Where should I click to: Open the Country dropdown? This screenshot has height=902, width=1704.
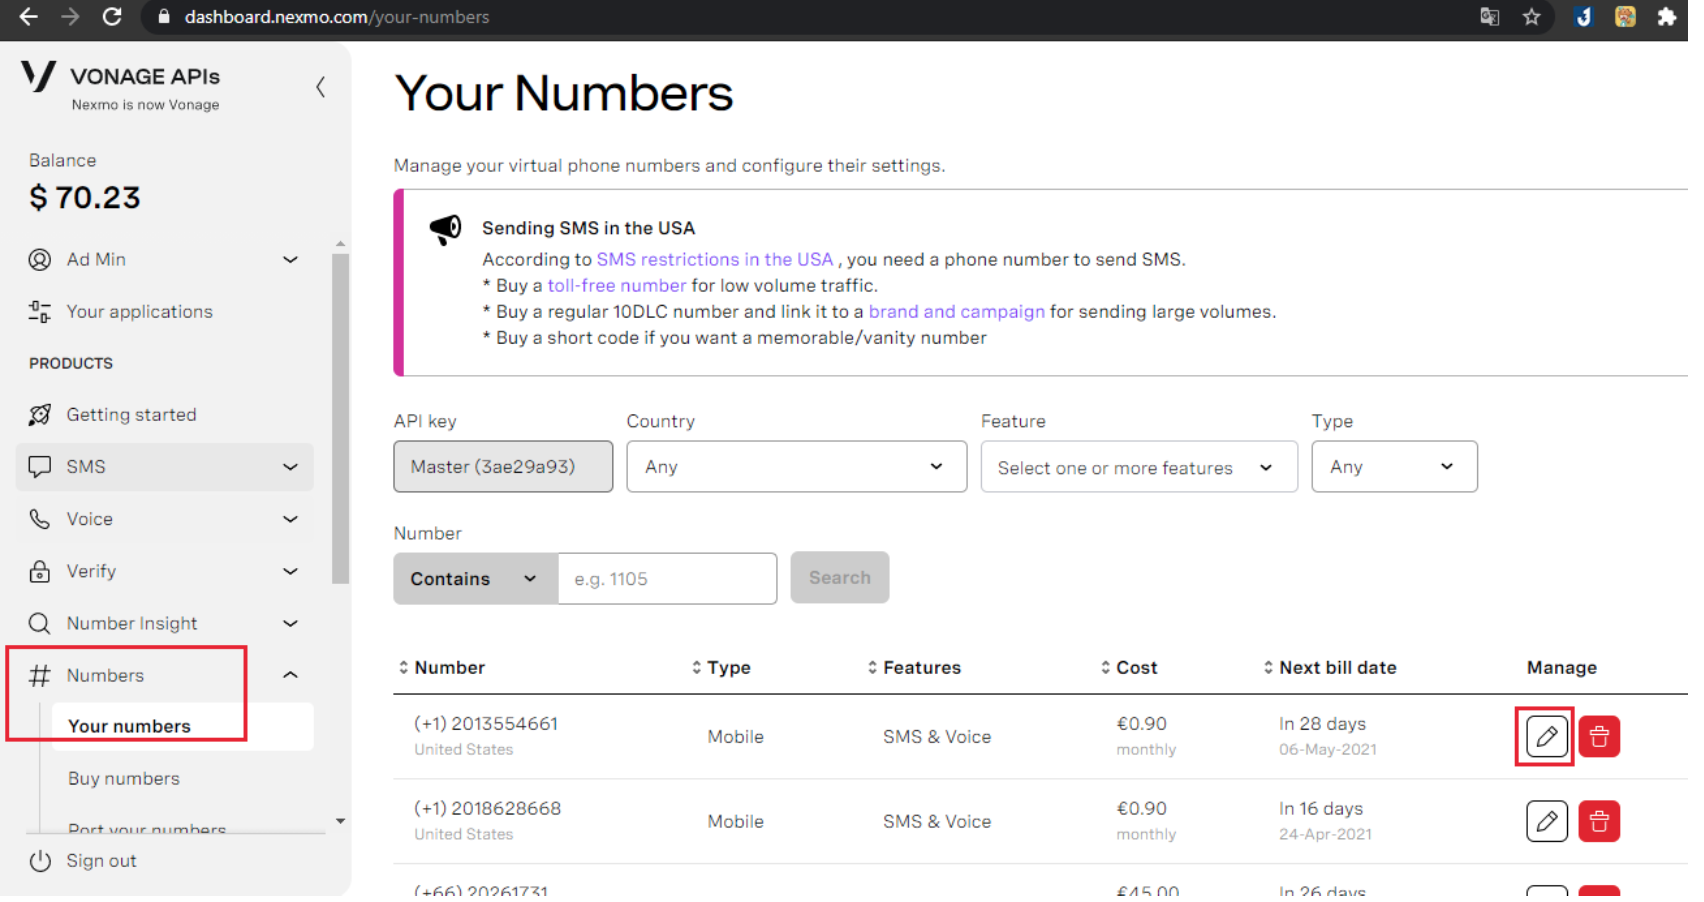[795, 467]
